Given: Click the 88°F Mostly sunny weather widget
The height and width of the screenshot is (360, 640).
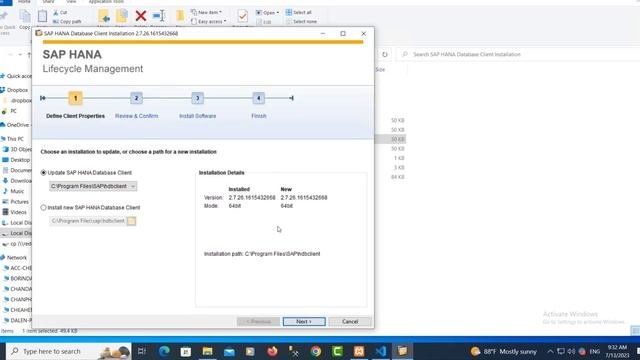Looking at the screenshot, I should pos(503,351).
